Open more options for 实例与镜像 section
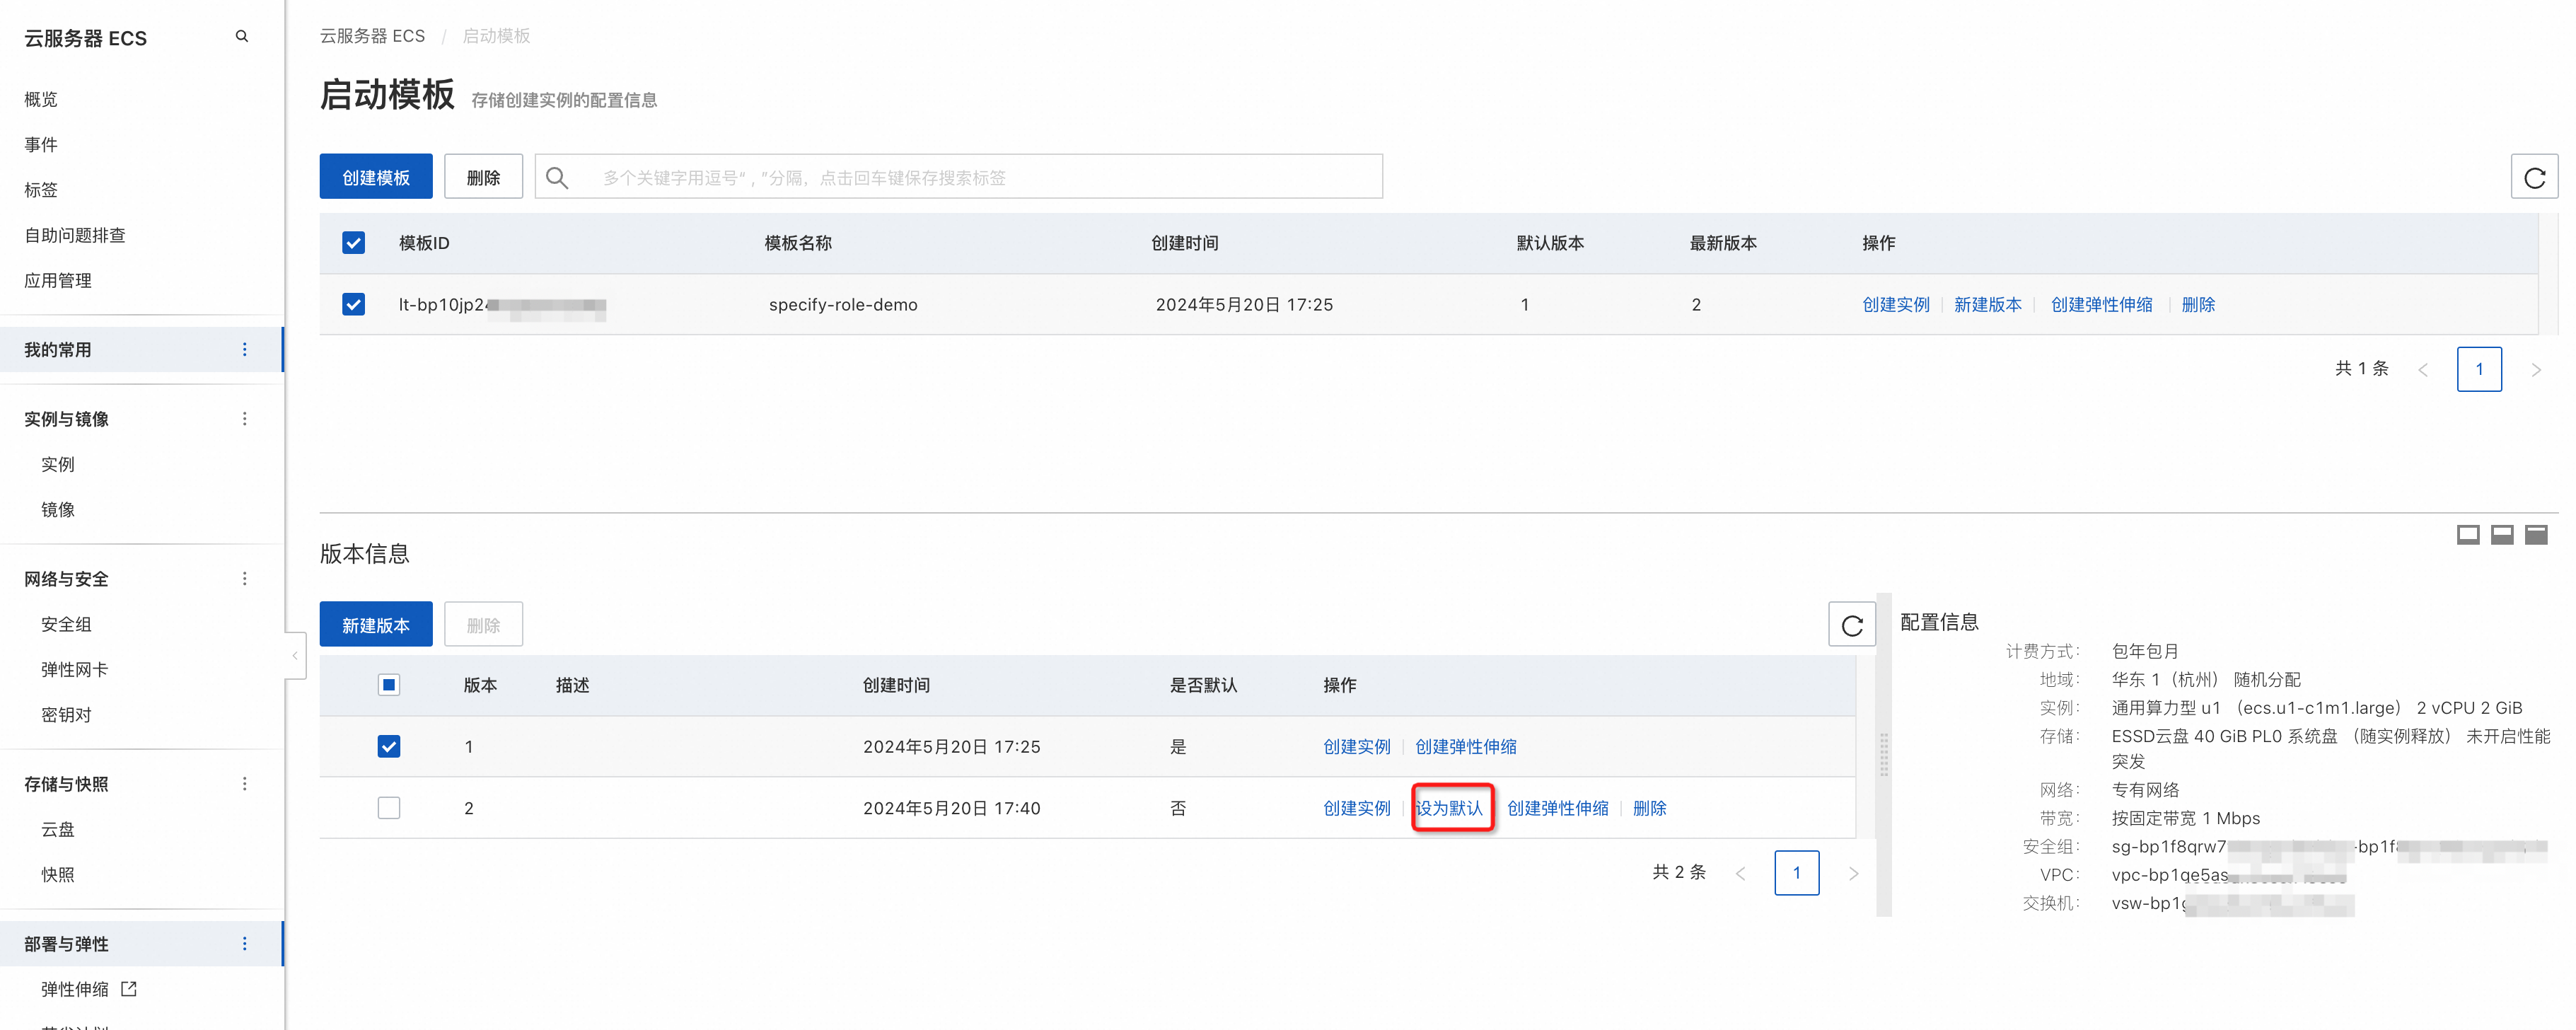This screenshot has width=2576, height=1030. [244, 419]
